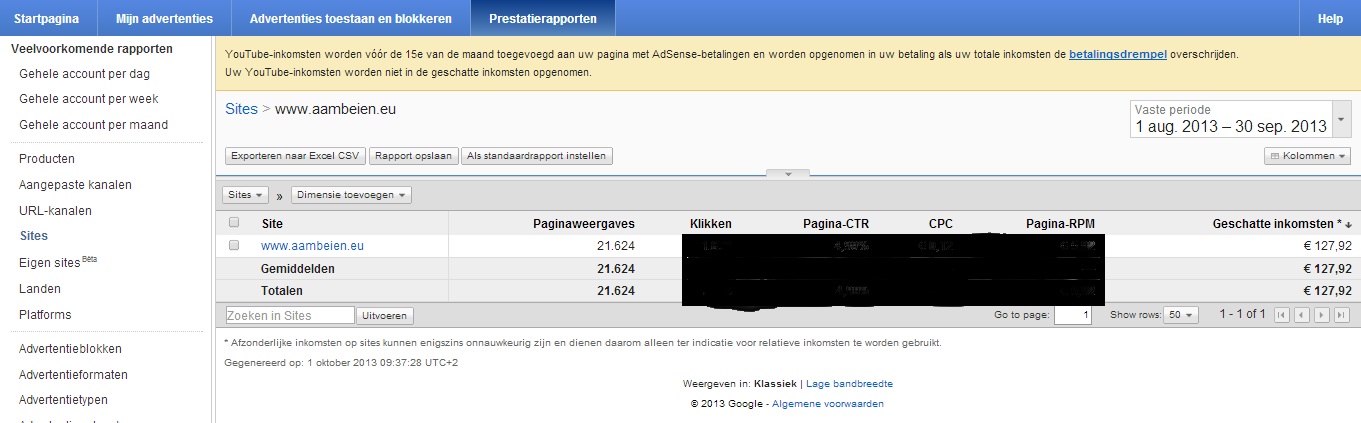Switch to Lage bandbreedte view
This screenshot has height=423, width=1361.
click(x=849, y=384)
